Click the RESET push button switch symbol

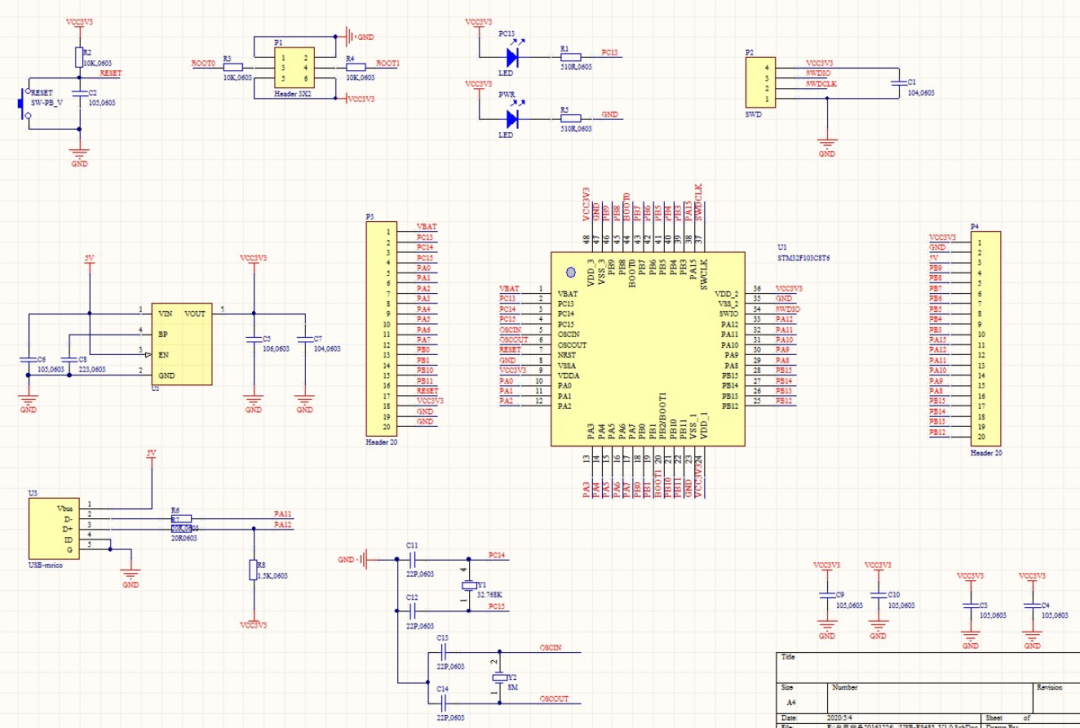click(x=26, y=104)
